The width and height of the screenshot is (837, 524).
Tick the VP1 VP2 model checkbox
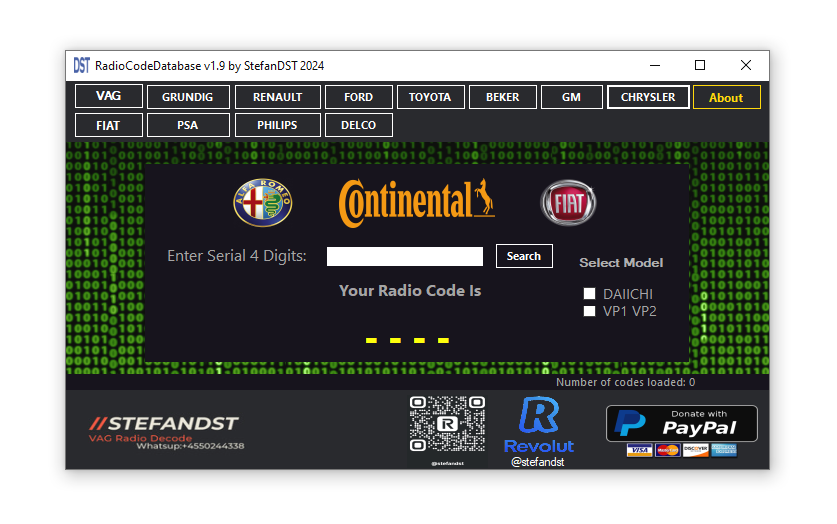589,311
